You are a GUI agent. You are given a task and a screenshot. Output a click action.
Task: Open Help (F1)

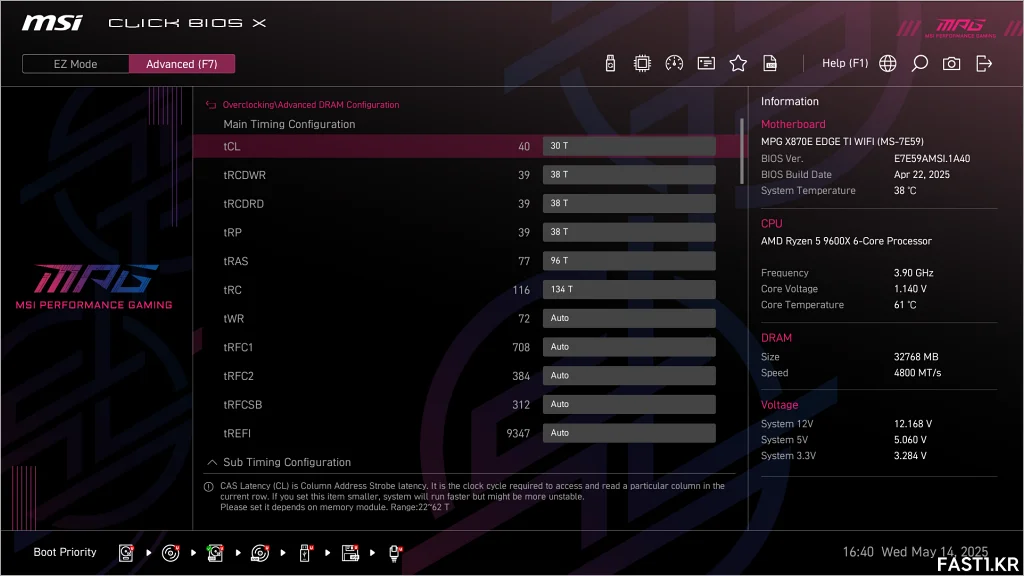pos(845,63)
